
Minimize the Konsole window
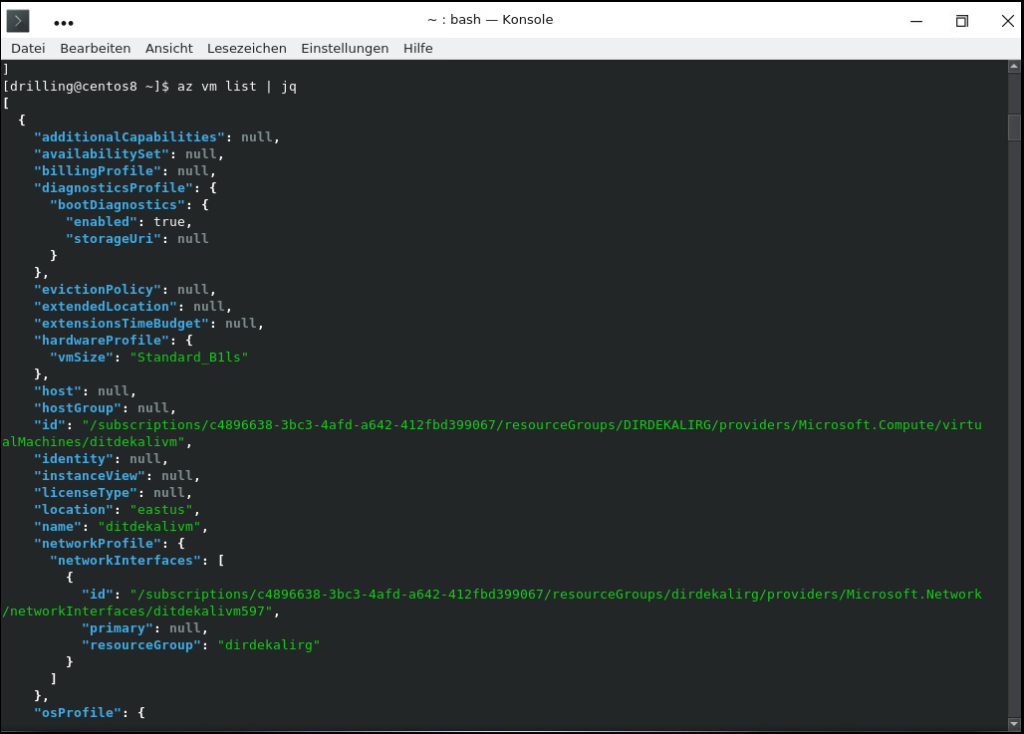916,21
